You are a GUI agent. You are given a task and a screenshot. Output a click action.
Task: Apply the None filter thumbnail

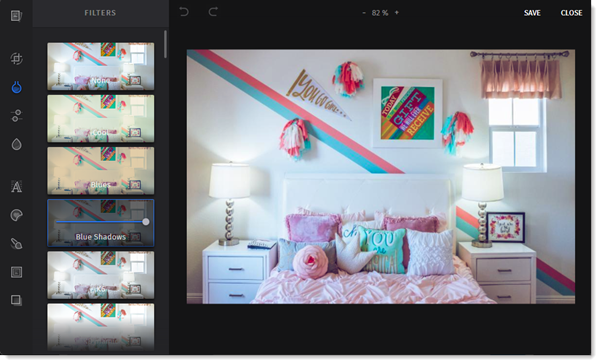(x=101, y=66)
